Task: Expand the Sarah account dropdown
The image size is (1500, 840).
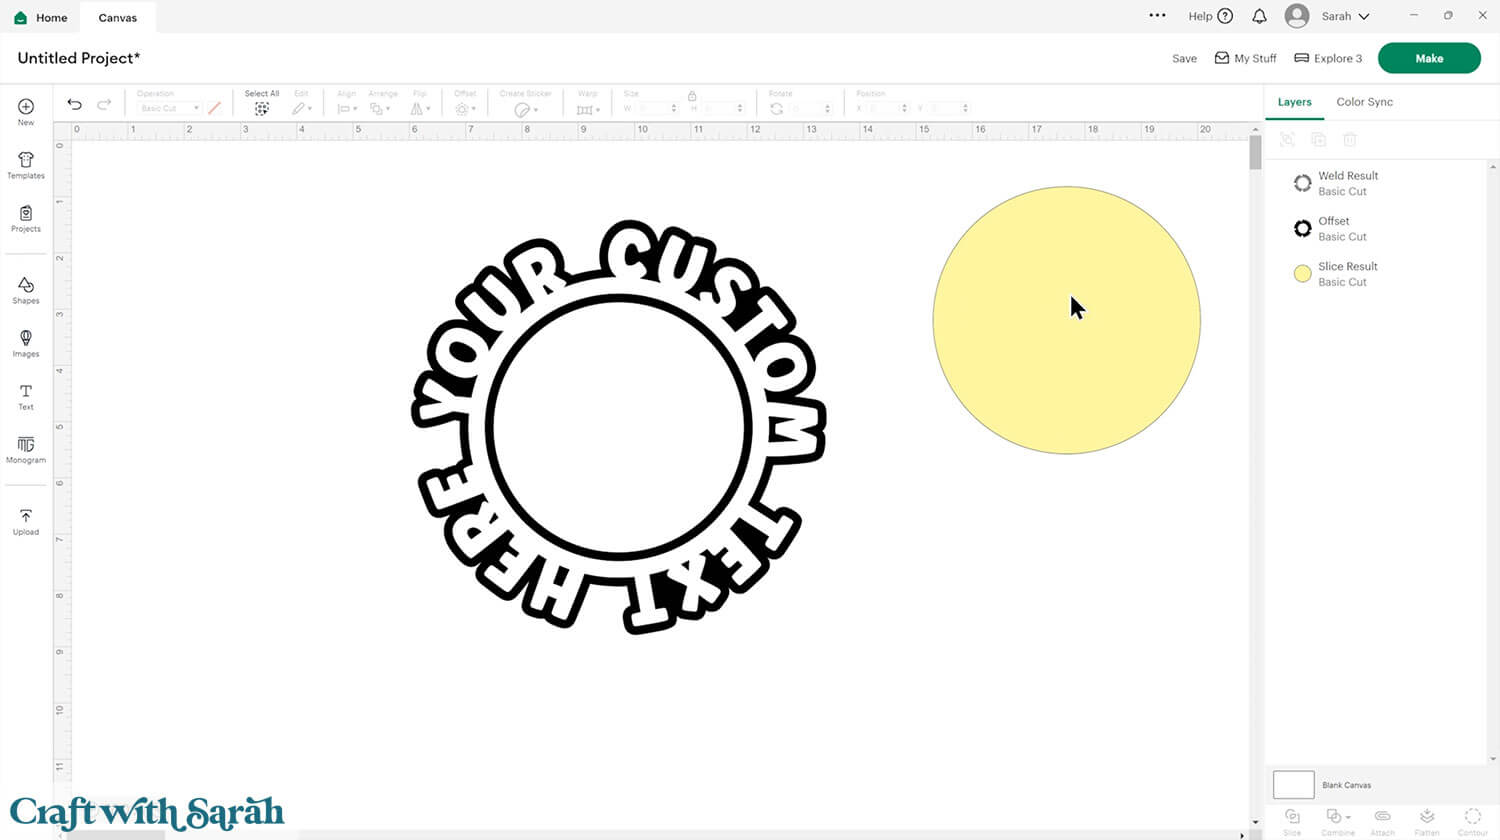Action: click(x=1345, y=16)
